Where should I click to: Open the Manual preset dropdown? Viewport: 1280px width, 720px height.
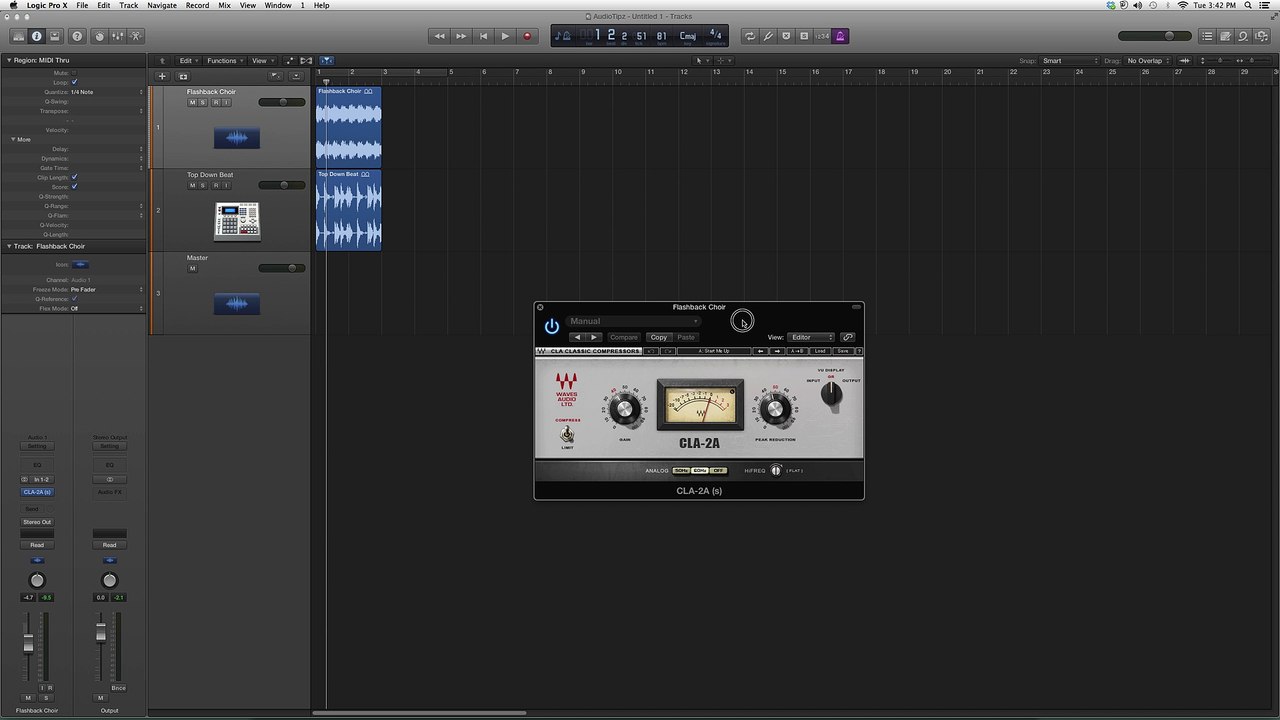(x=633, y=321)
